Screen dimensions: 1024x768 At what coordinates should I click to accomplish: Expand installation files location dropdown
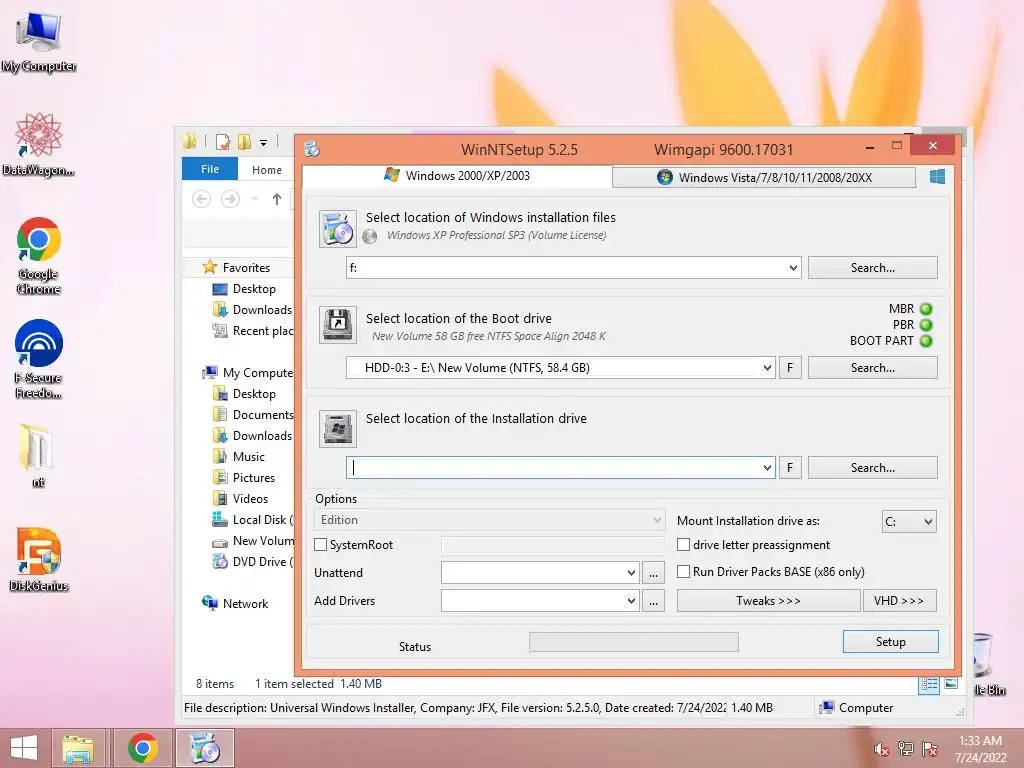point(793,268)
